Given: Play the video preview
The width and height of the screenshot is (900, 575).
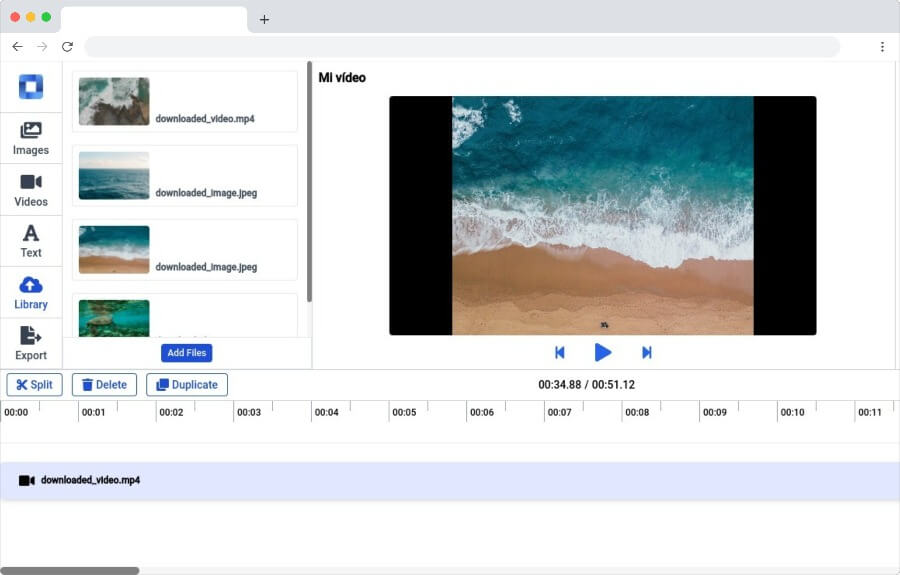Looking at the screenshot, I should coord(603,352).
